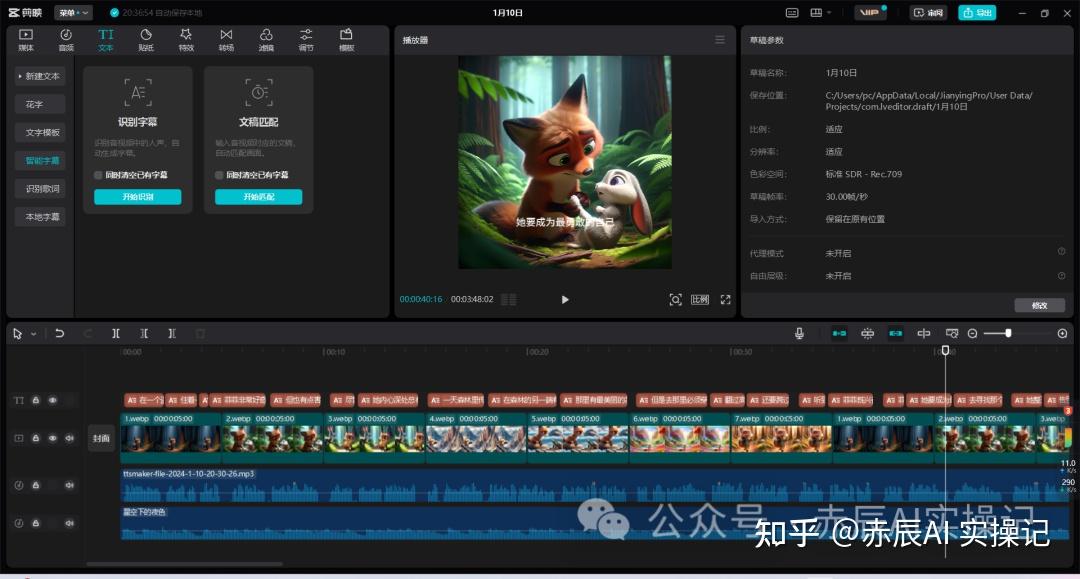Click the 审阅 review button
Viewport: 1080px width, 579px height.
tap(928, 12)
